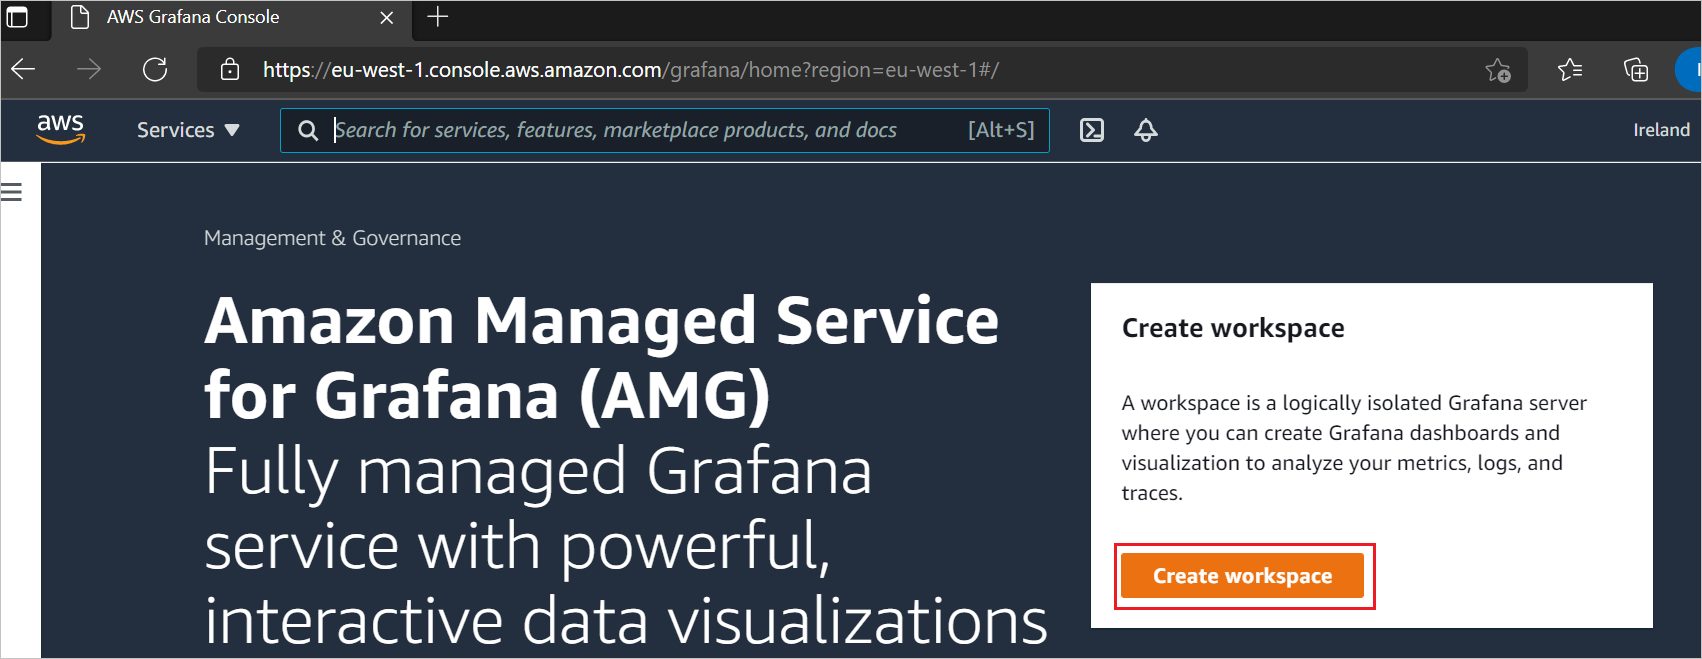
Task: Click the Management & Governance label
Action: tap(332, 238)
